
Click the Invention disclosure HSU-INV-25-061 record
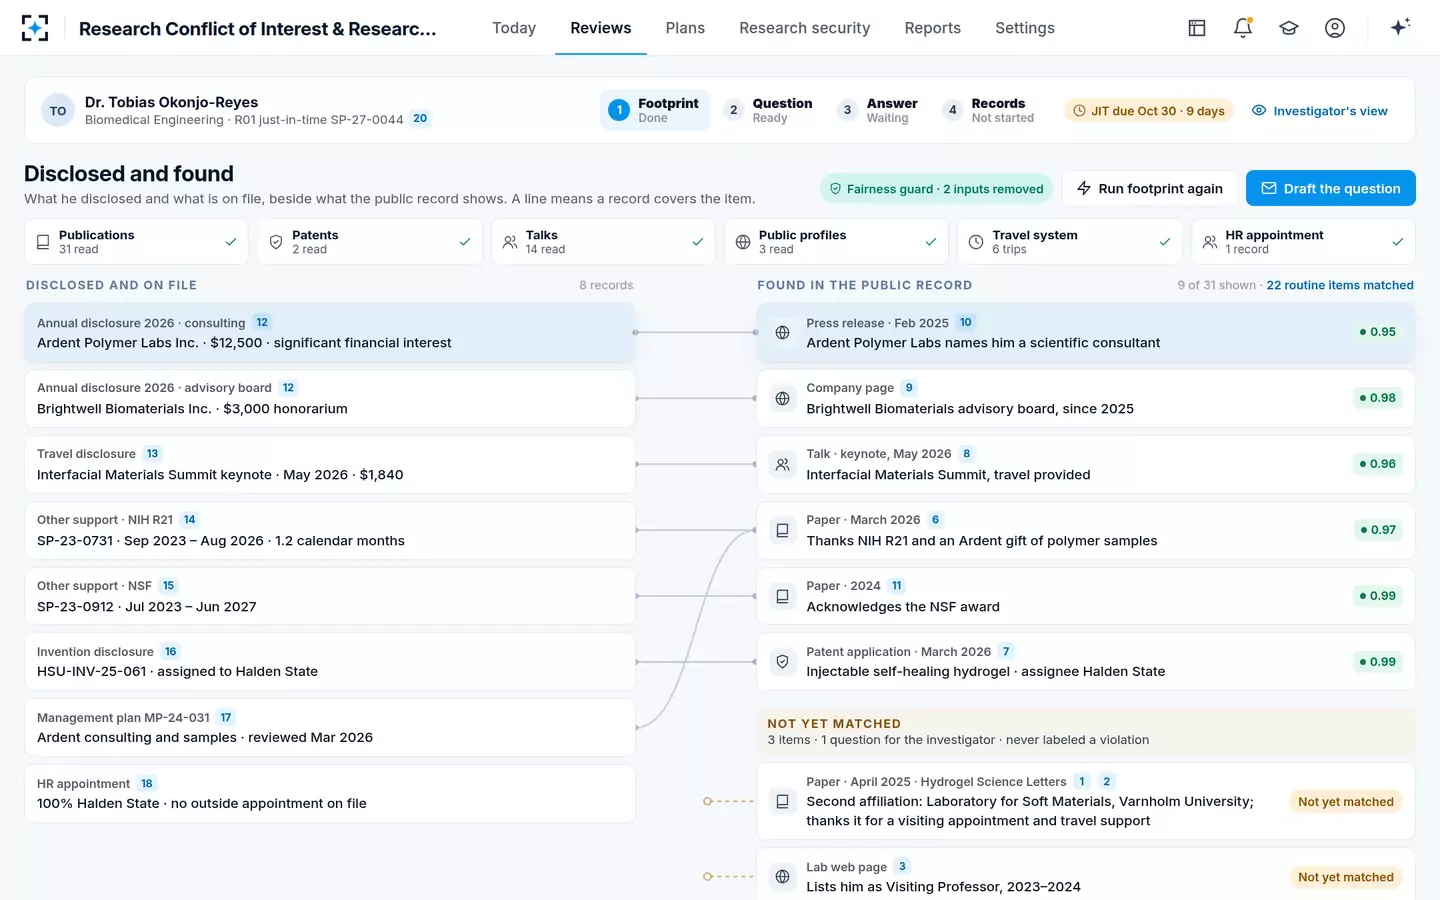(x=330, y=662)
